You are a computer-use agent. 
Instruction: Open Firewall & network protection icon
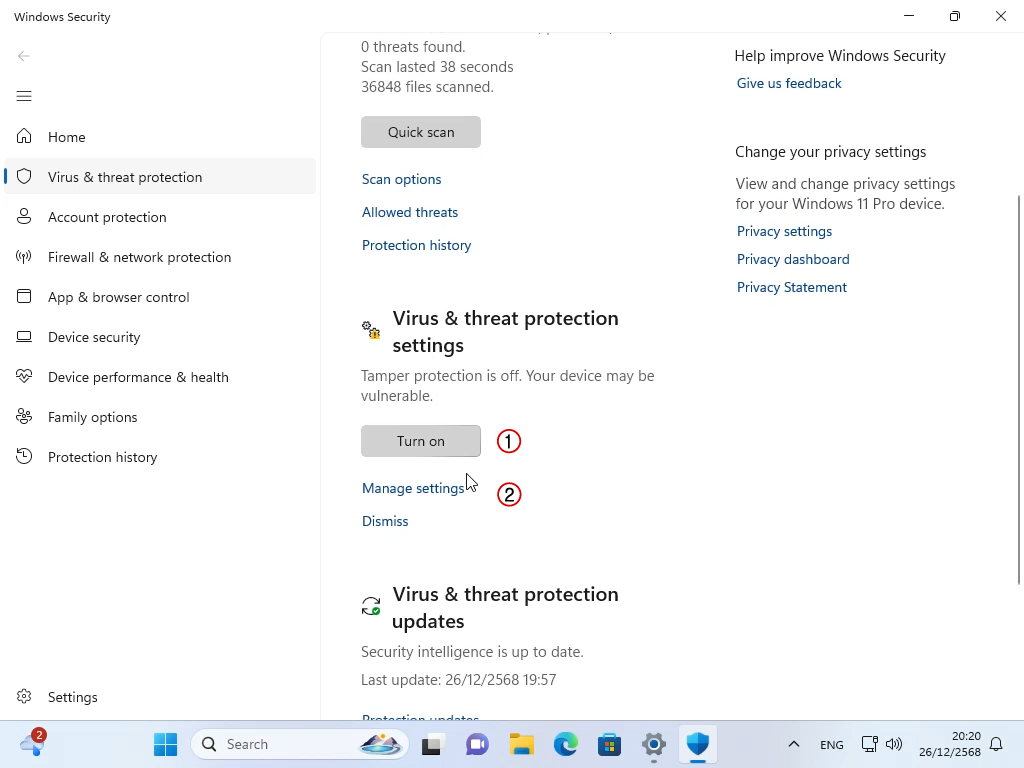[24, 257]
